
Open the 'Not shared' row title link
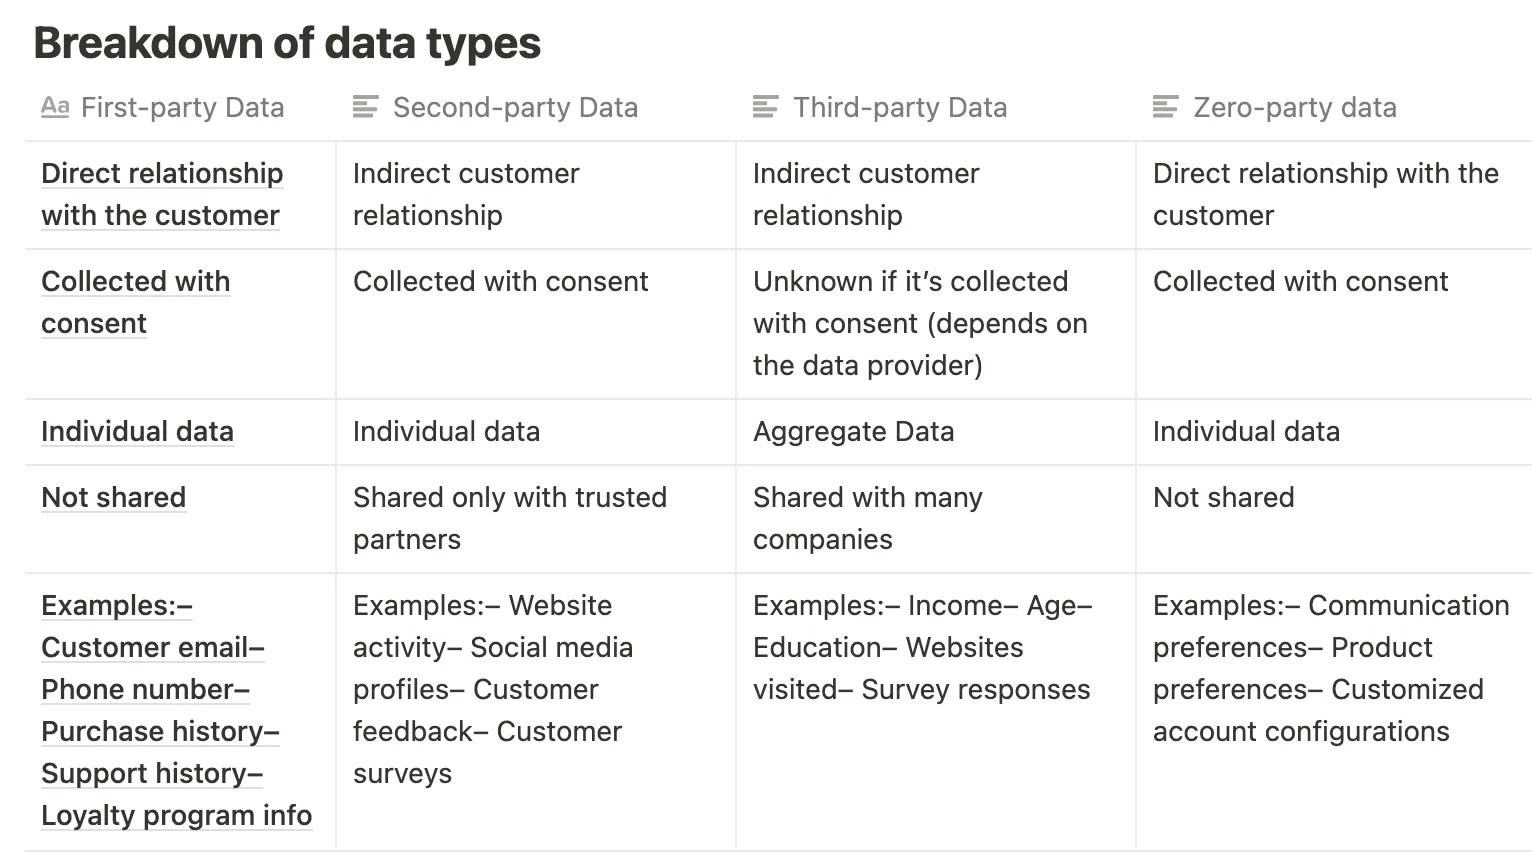tap(114, 497)
